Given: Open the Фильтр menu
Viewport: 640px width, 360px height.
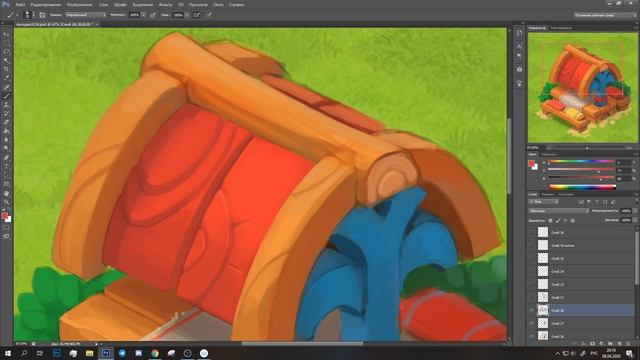Looking at the screenshot, I should click(165, 4).
